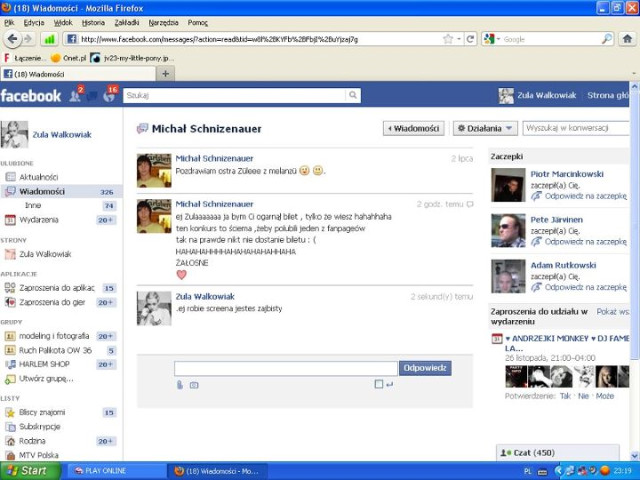Reload the page with the refresh icon
This screenshot has height=480, width=640.
tap(470, 39)
